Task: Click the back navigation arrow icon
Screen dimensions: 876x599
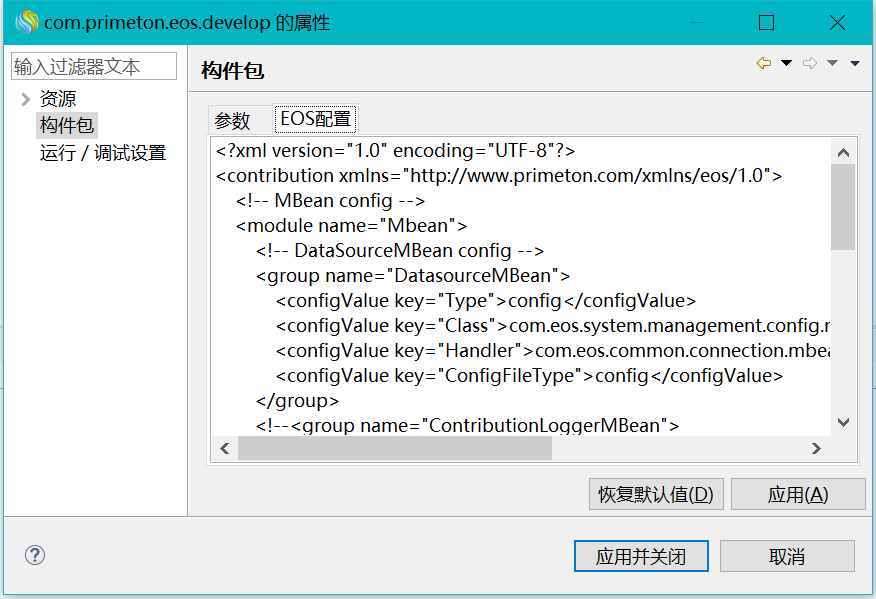Action: pos(764,63)
